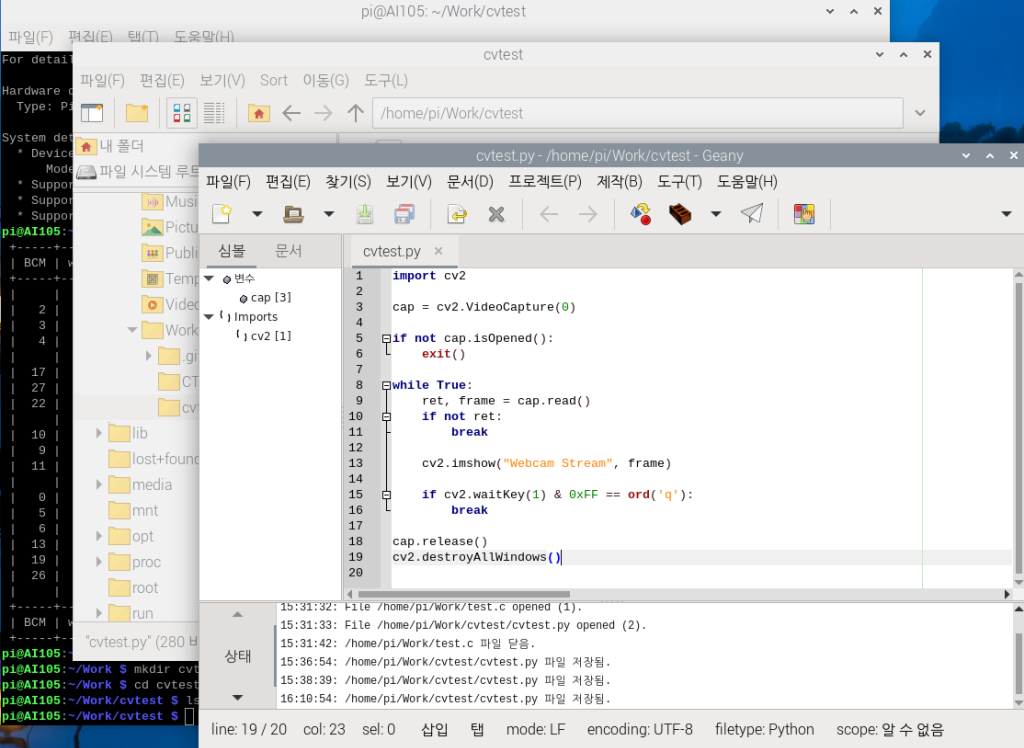The width and height of the screenshot is (1024, 748).
Task: Reload the current file icon
Action: (x=456, y=214)
